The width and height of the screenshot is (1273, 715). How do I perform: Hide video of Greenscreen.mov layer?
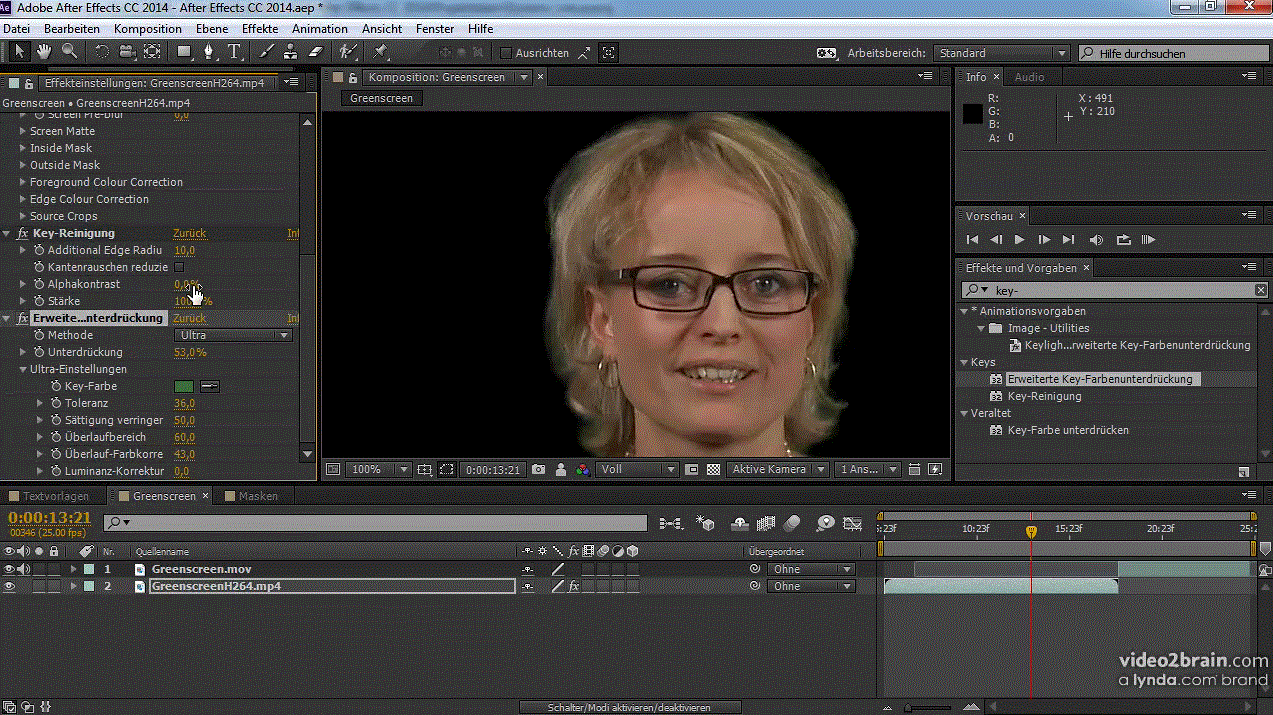point(9,569)
